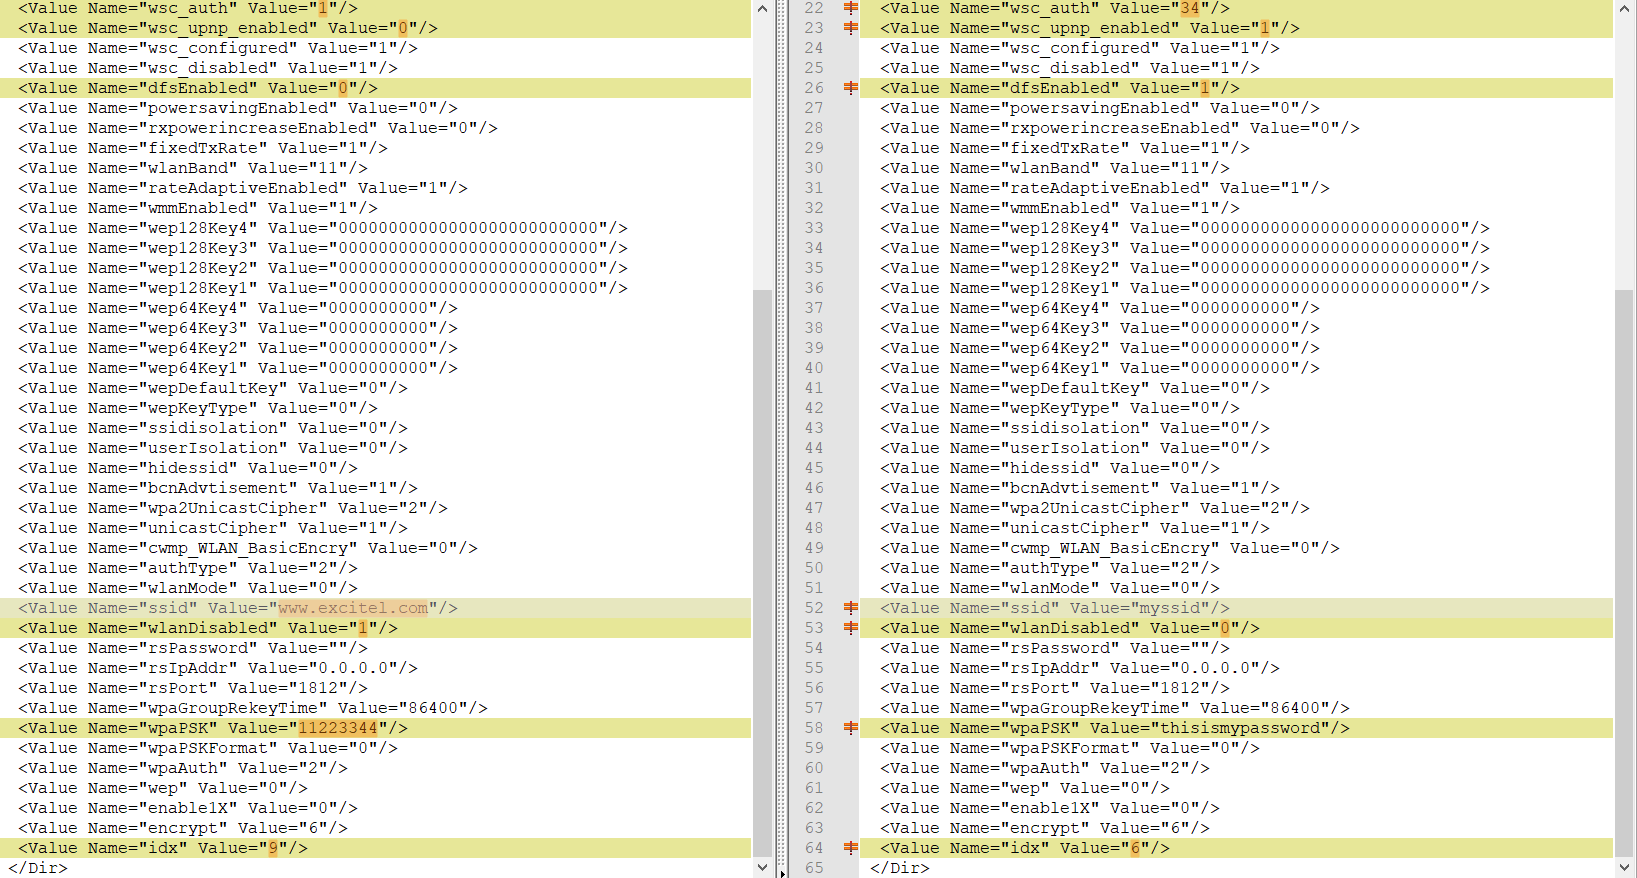The width and height of the screenshot is (1637, 878).
Task: Click the 11223344 wpaPSK value in left pane
Action: (x=338, y=728)
